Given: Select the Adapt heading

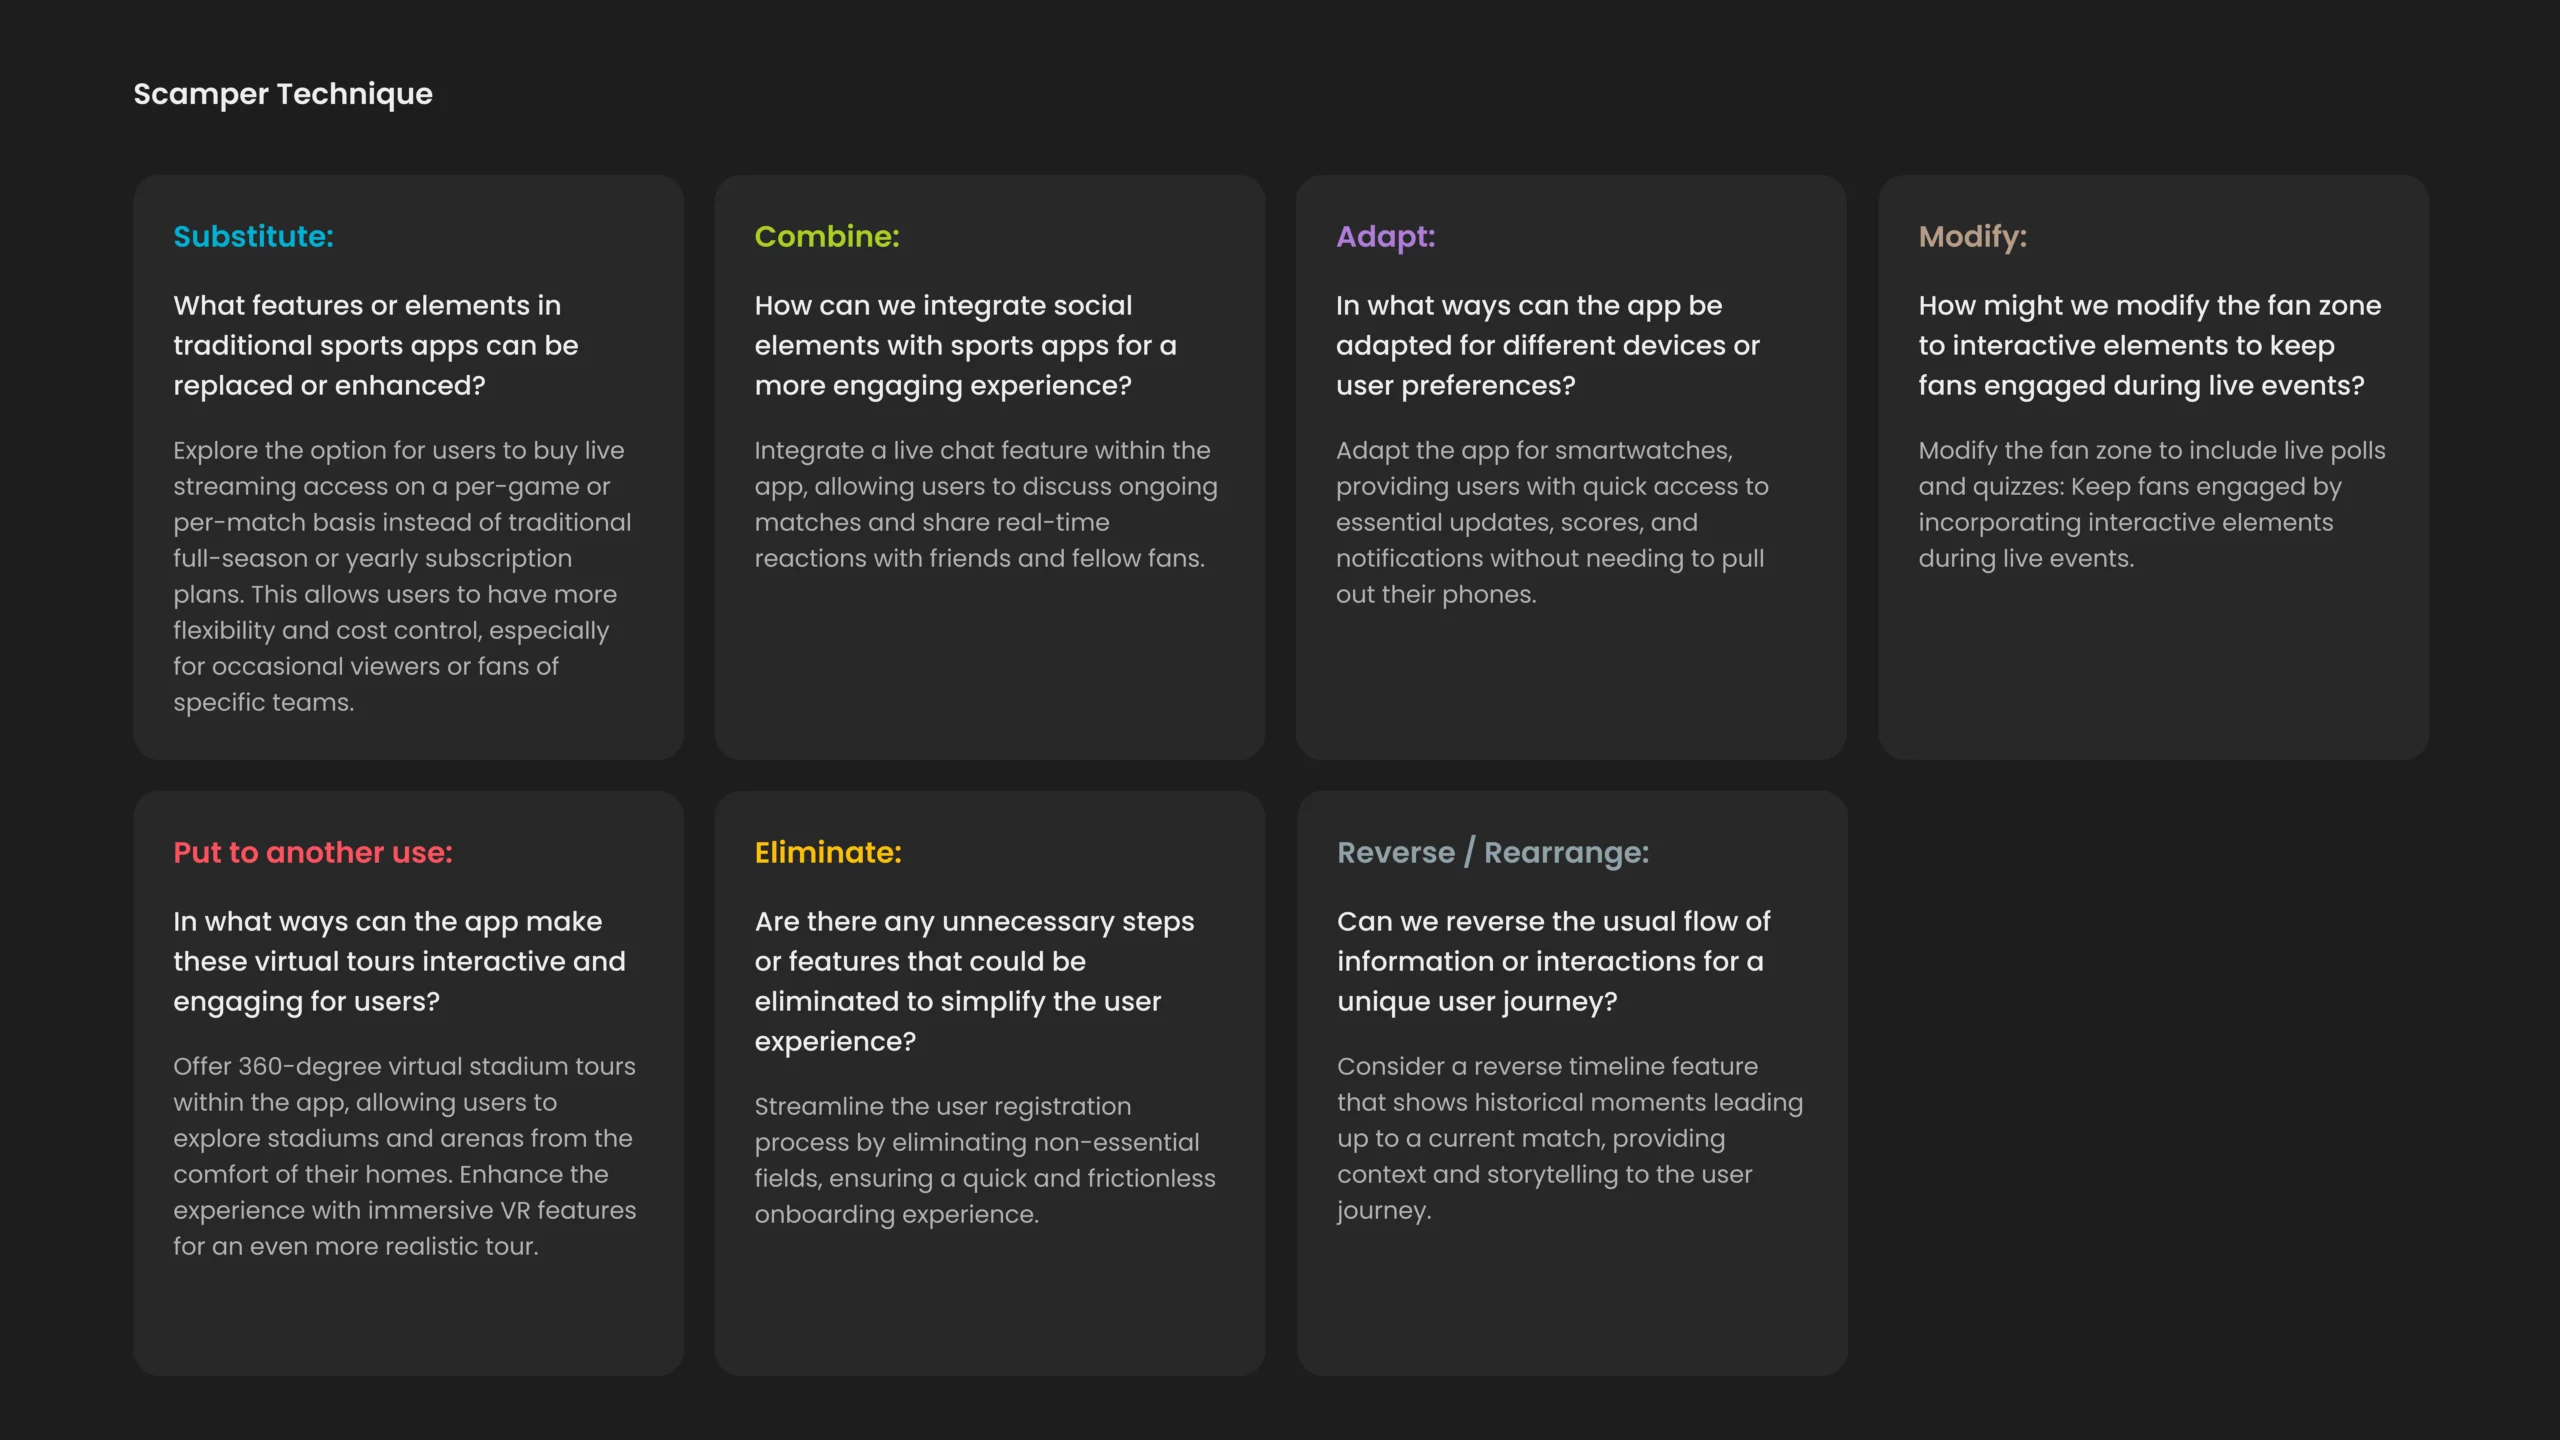Looking at the screenshot, I should 1385,237.
